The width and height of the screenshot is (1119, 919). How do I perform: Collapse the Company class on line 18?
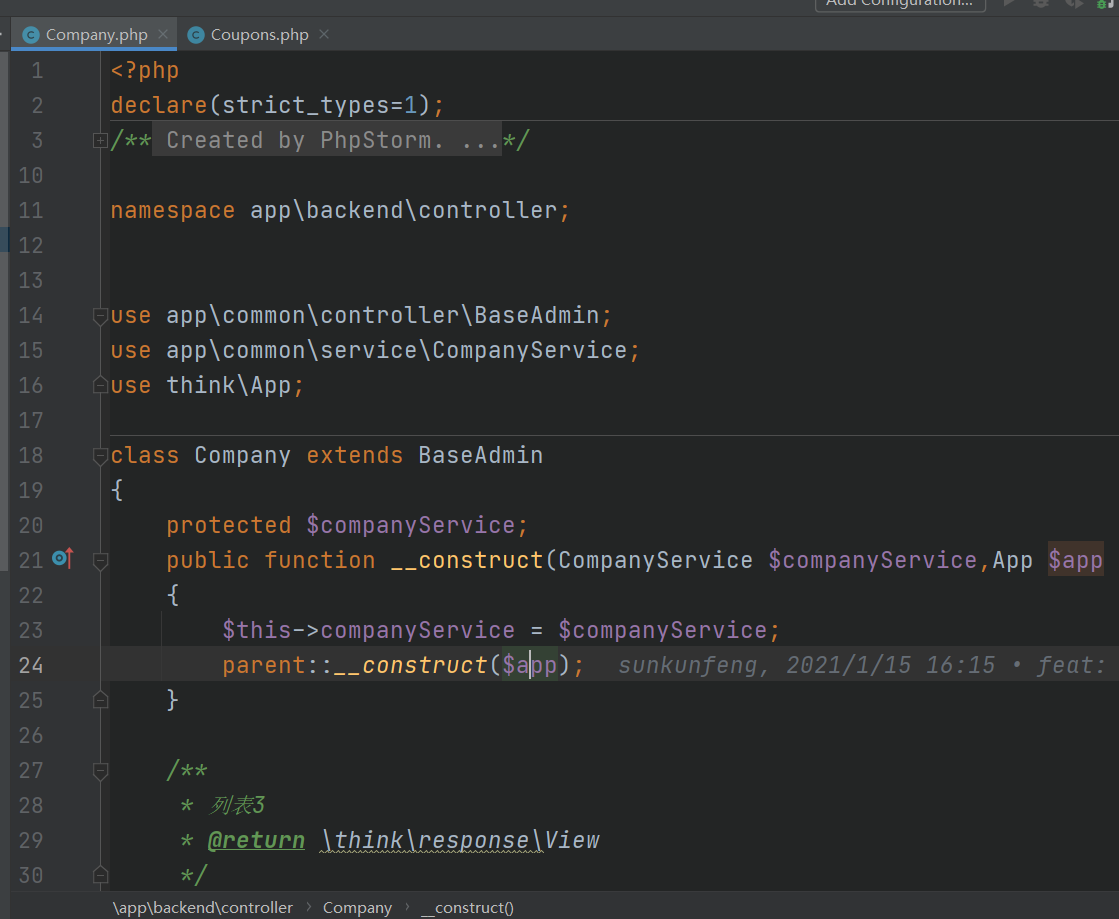(x=101, y=456)
